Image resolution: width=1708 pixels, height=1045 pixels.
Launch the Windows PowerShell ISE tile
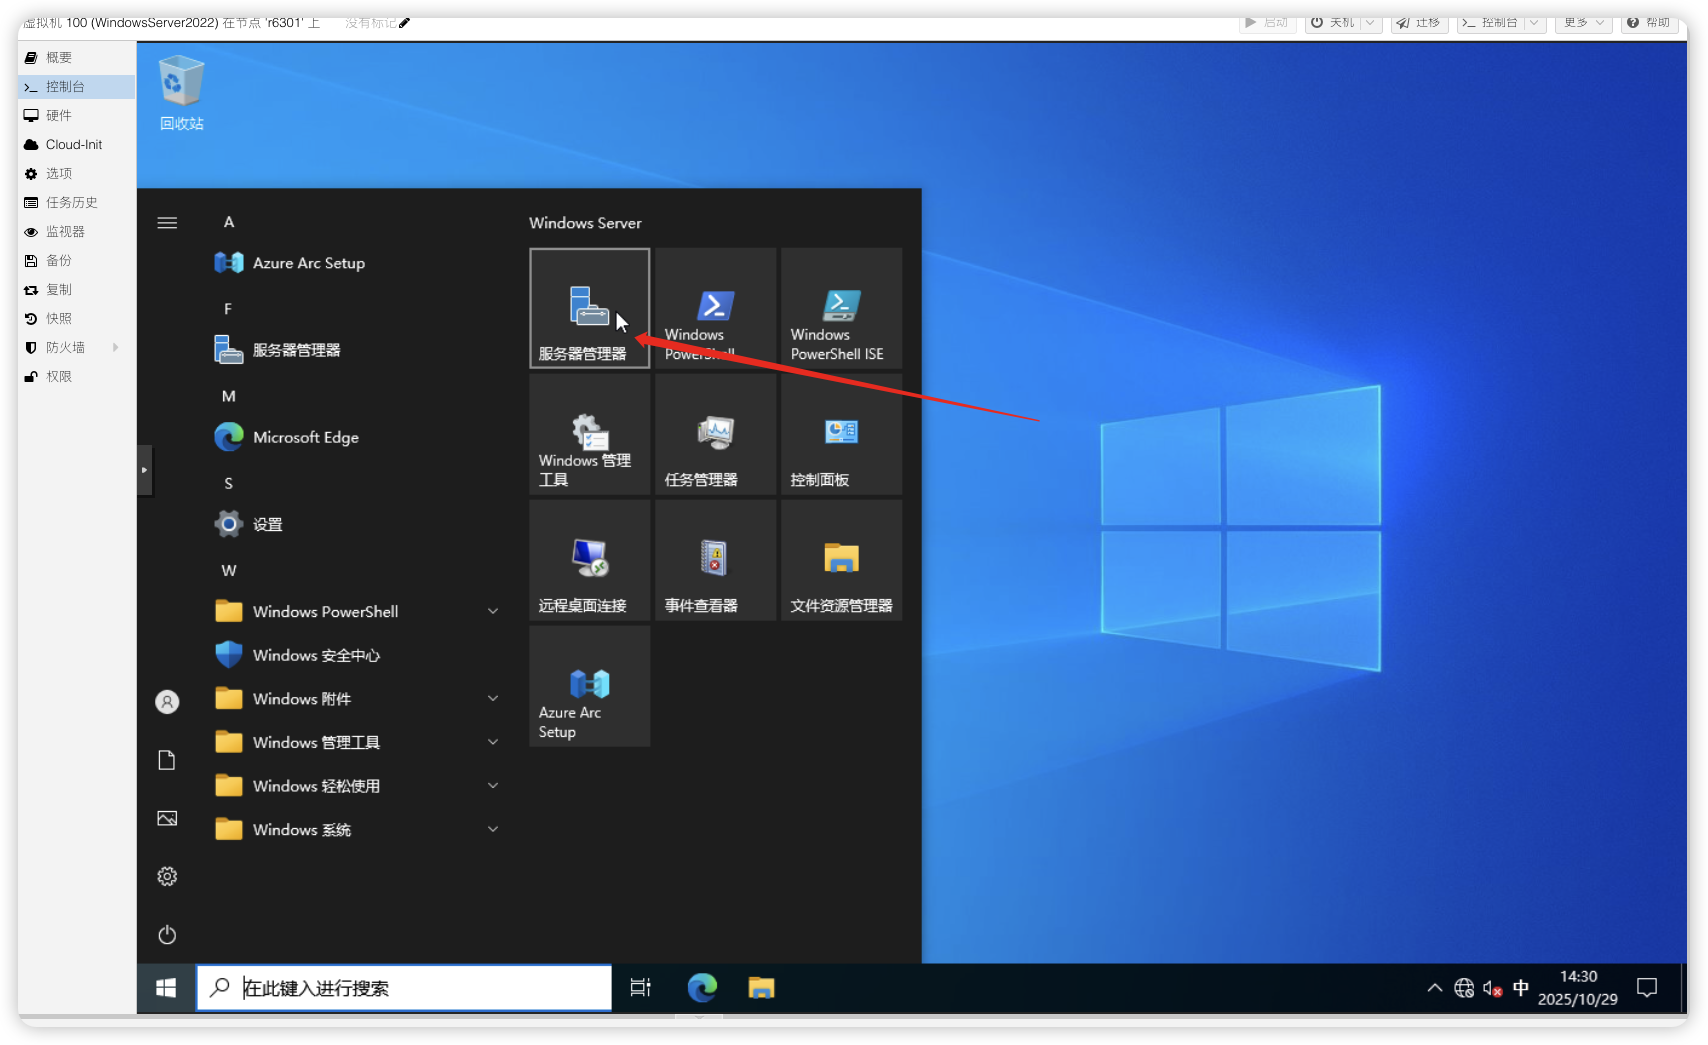(x=841, y=308)
